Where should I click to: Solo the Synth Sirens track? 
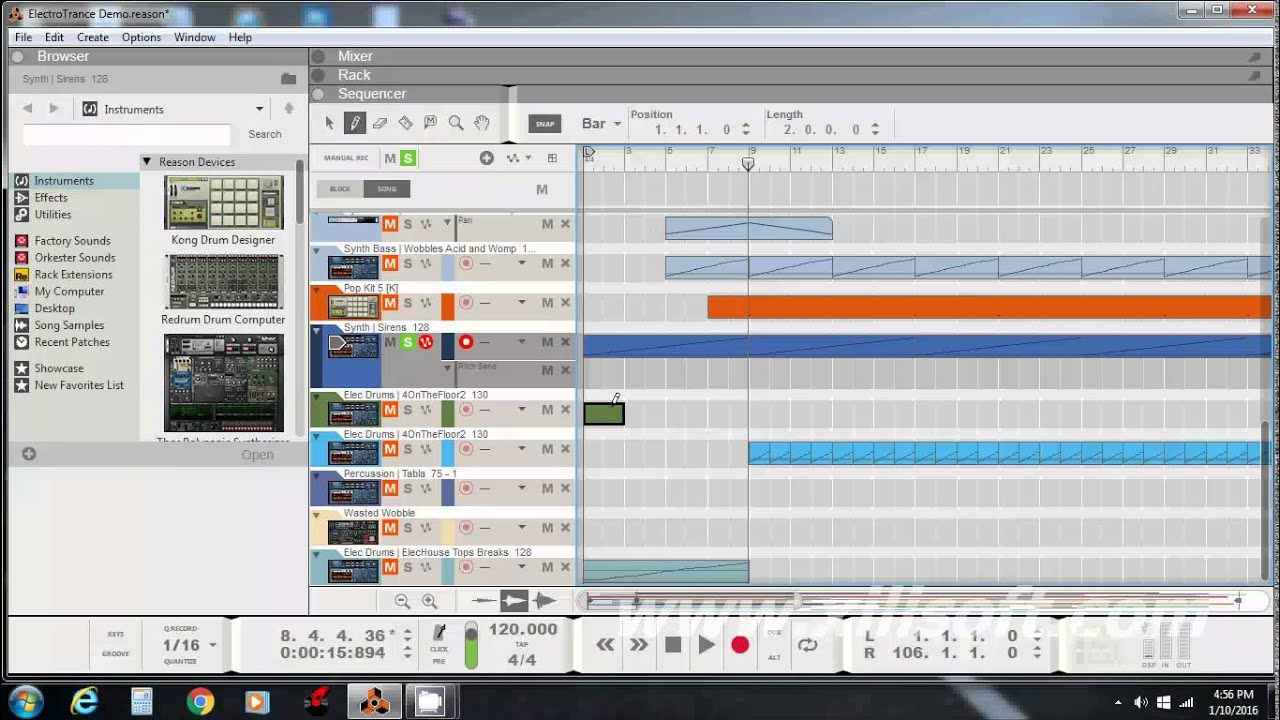click(x=407, y=342)
